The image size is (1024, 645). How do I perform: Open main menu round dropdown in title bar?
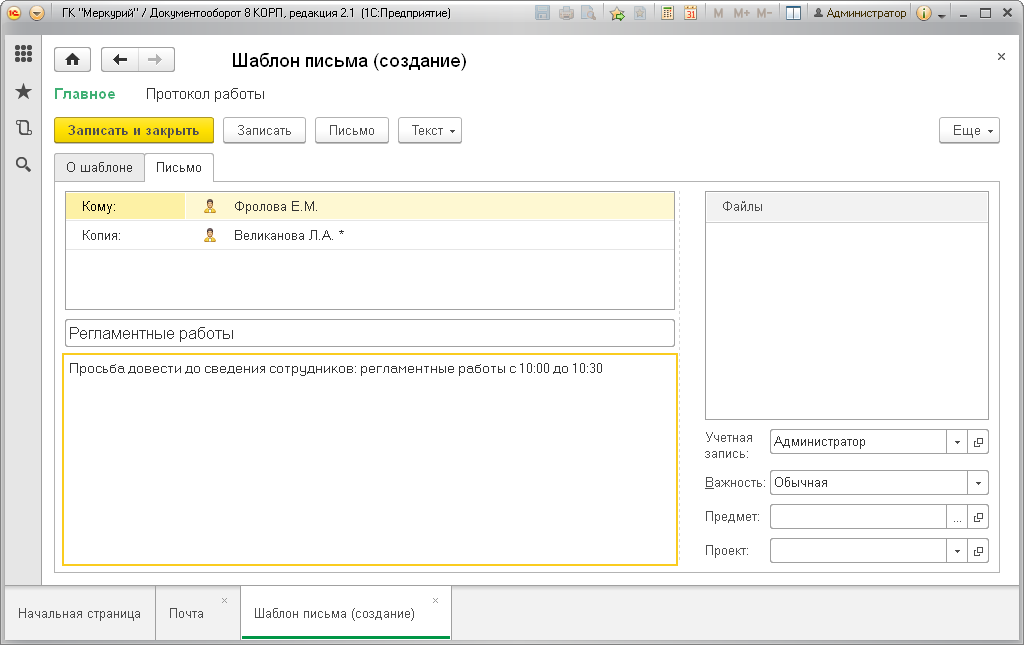point(37,13)
